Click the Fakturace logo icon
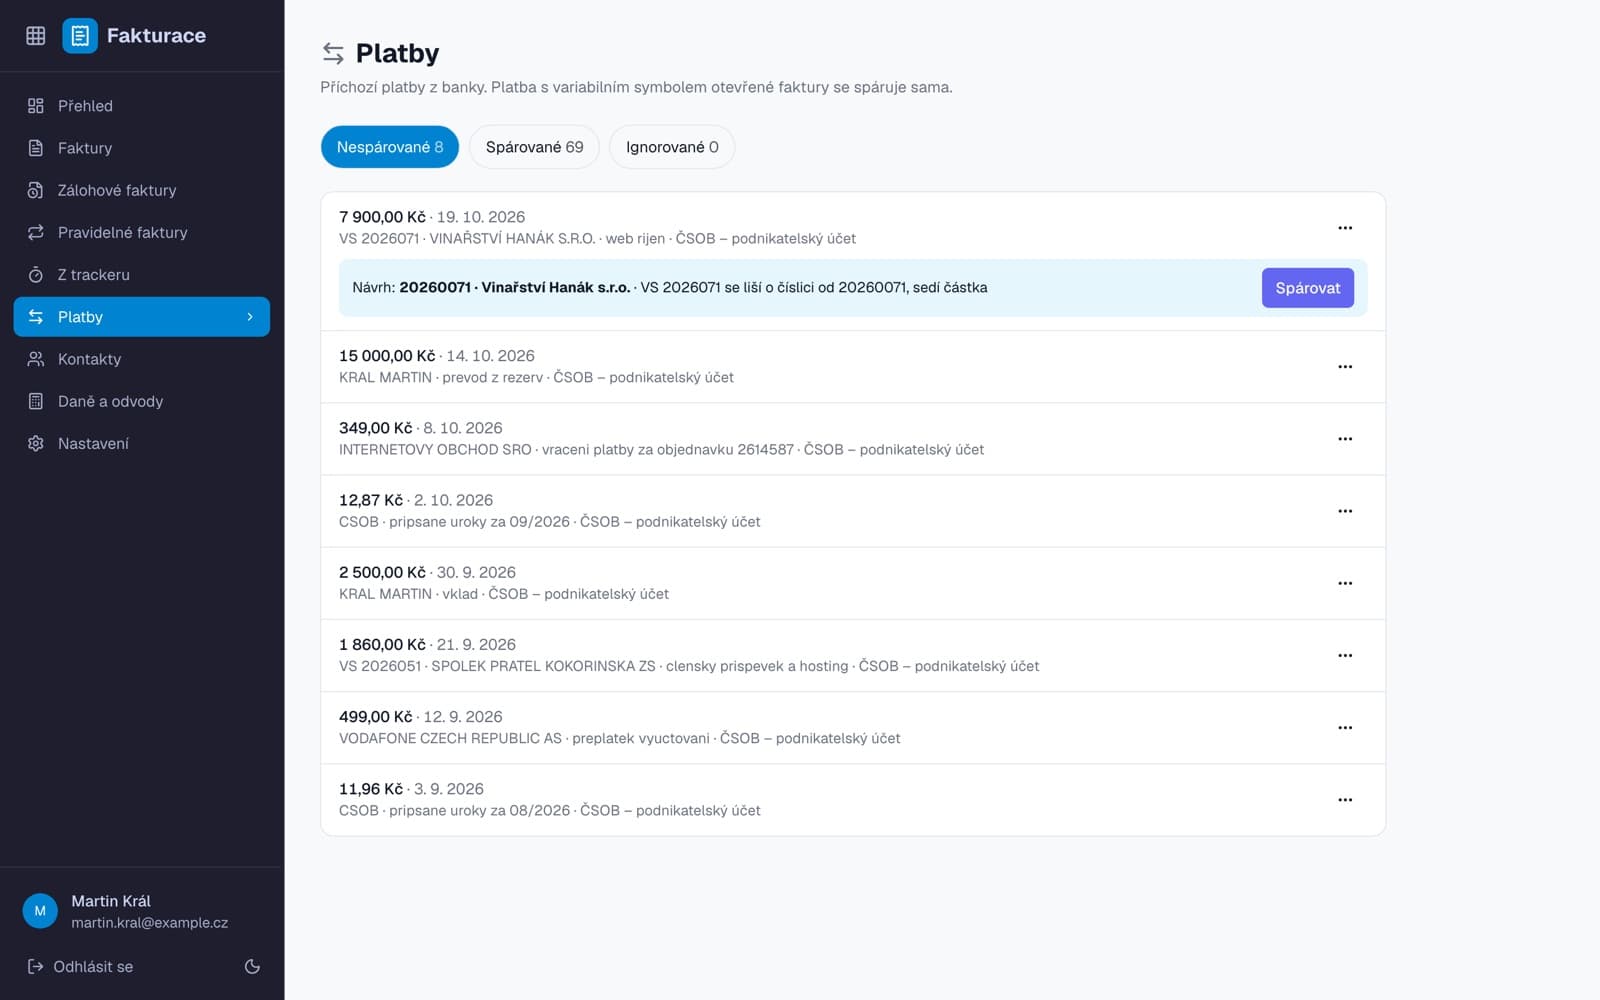The width and height of the screenshot is (1600, 1000). tap(80, 36)
